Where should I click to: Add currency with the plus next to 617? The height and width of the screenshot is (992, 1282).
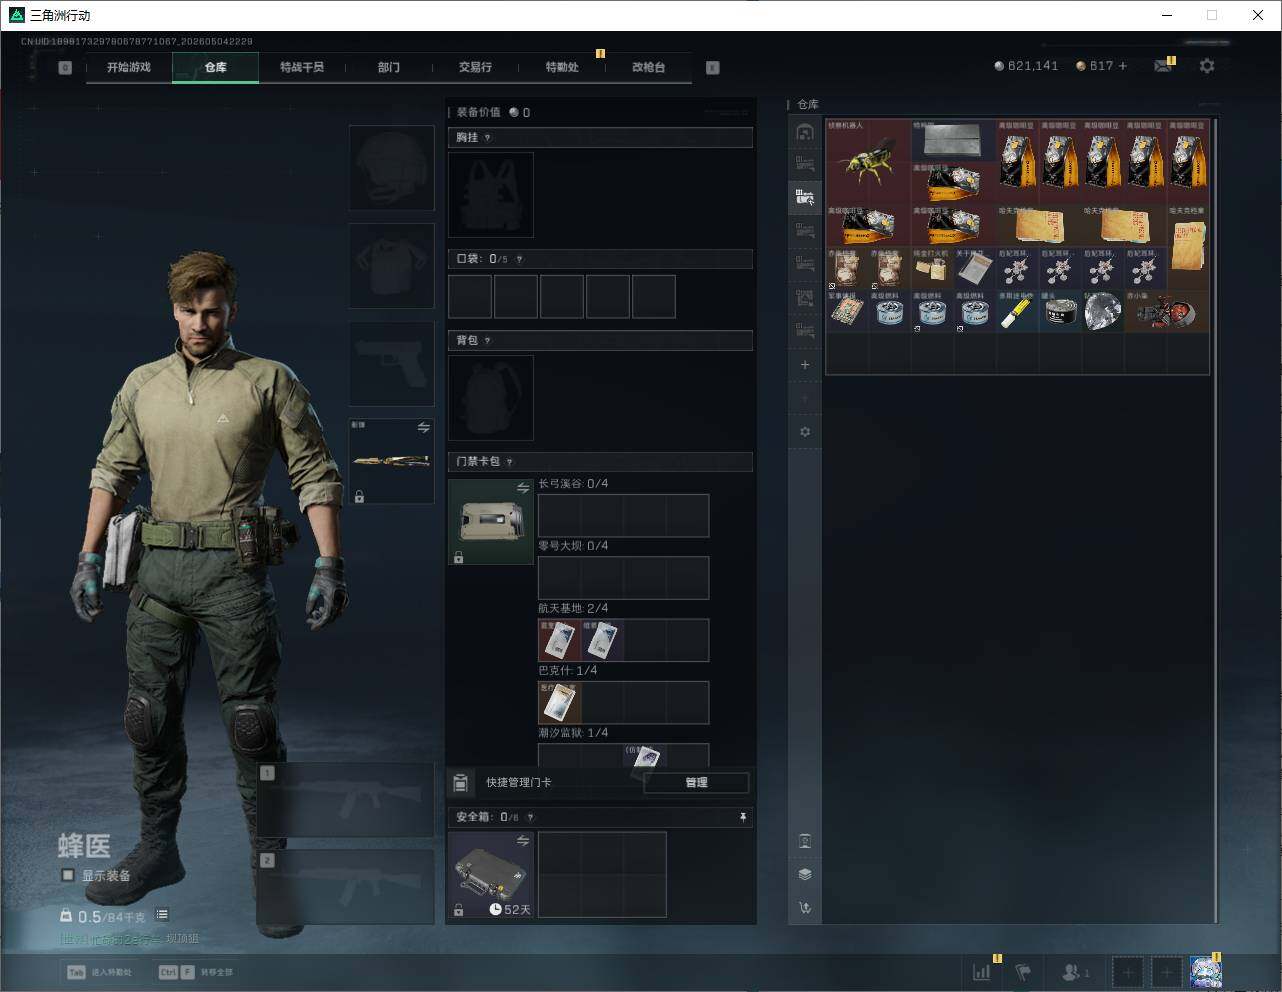tap(1123, 66)
